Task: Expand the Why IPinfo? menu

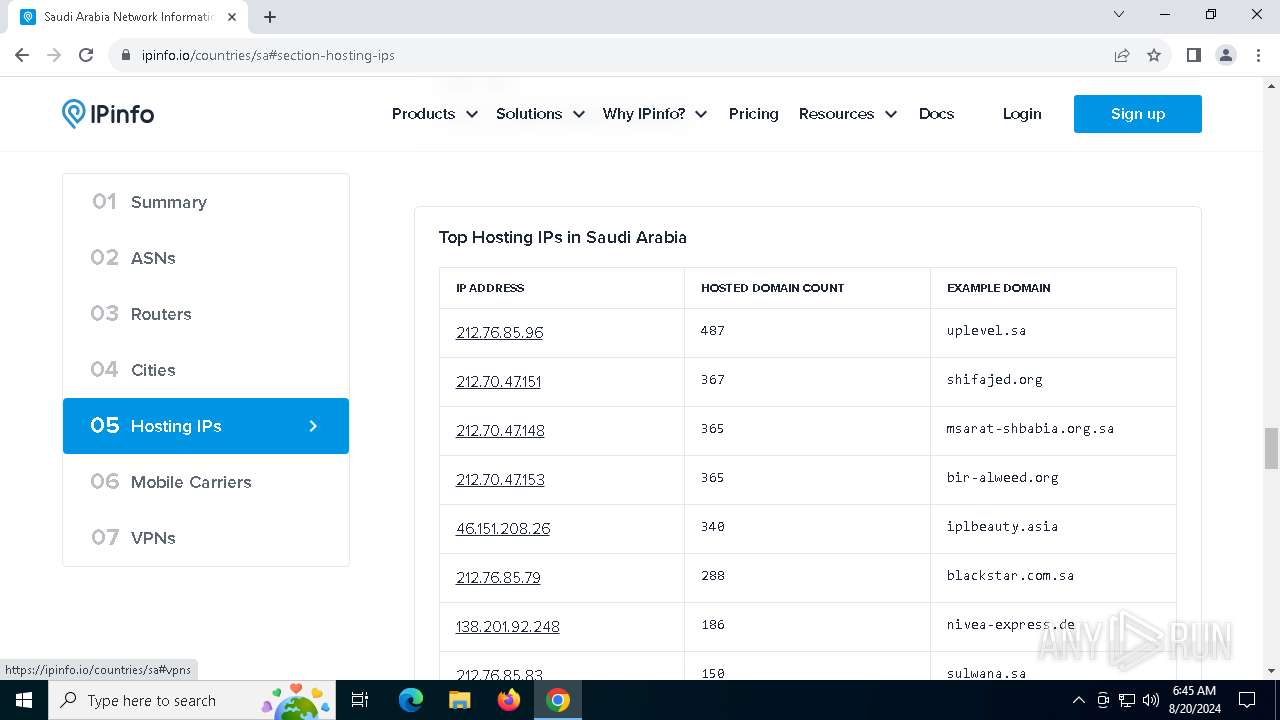Action: (654, 114)
